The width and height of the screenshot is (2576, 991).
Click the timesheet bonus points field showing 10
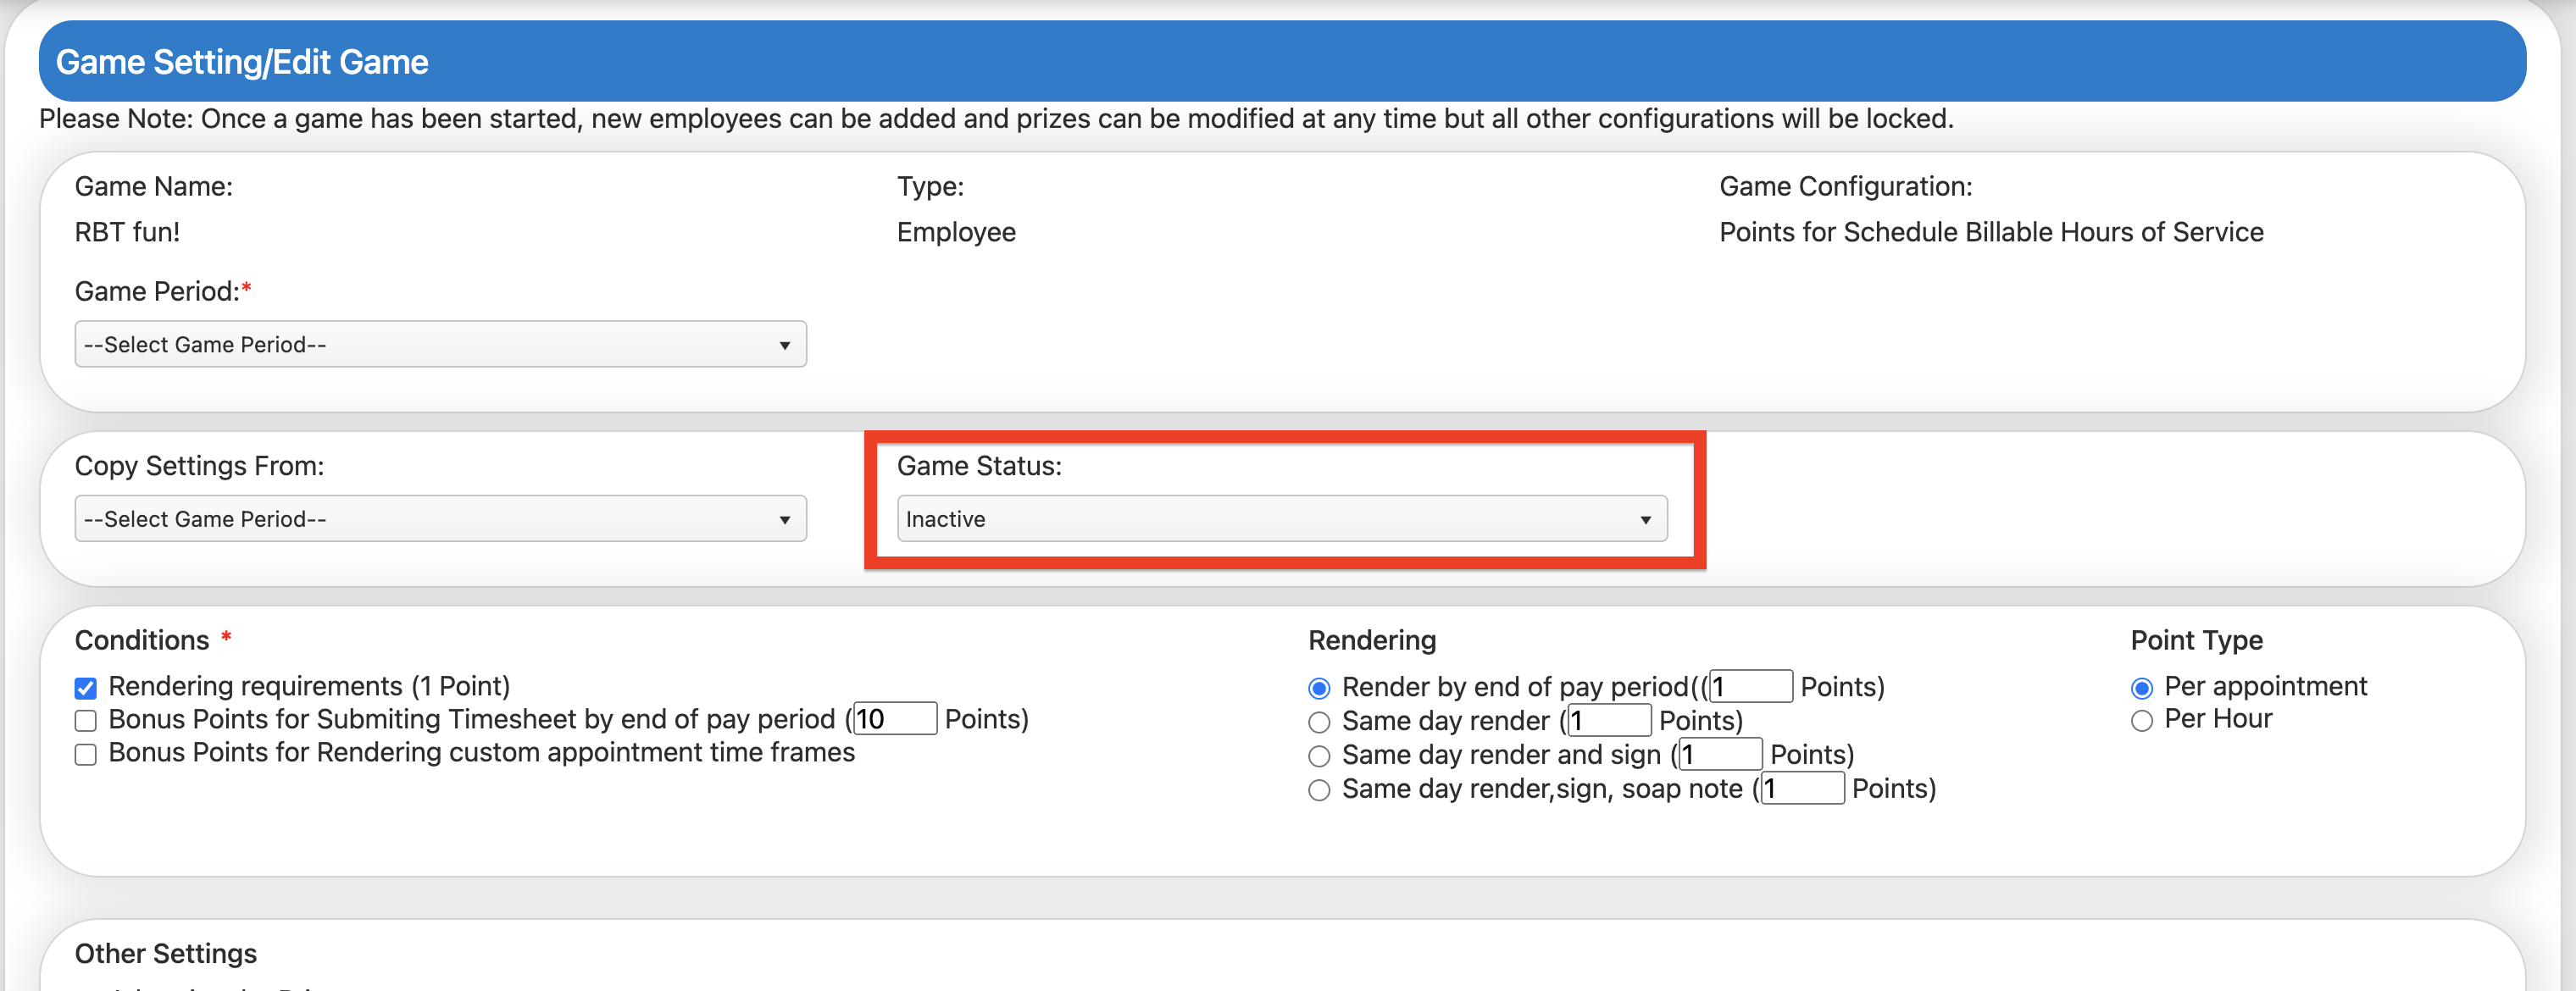[x=895, y=719]
